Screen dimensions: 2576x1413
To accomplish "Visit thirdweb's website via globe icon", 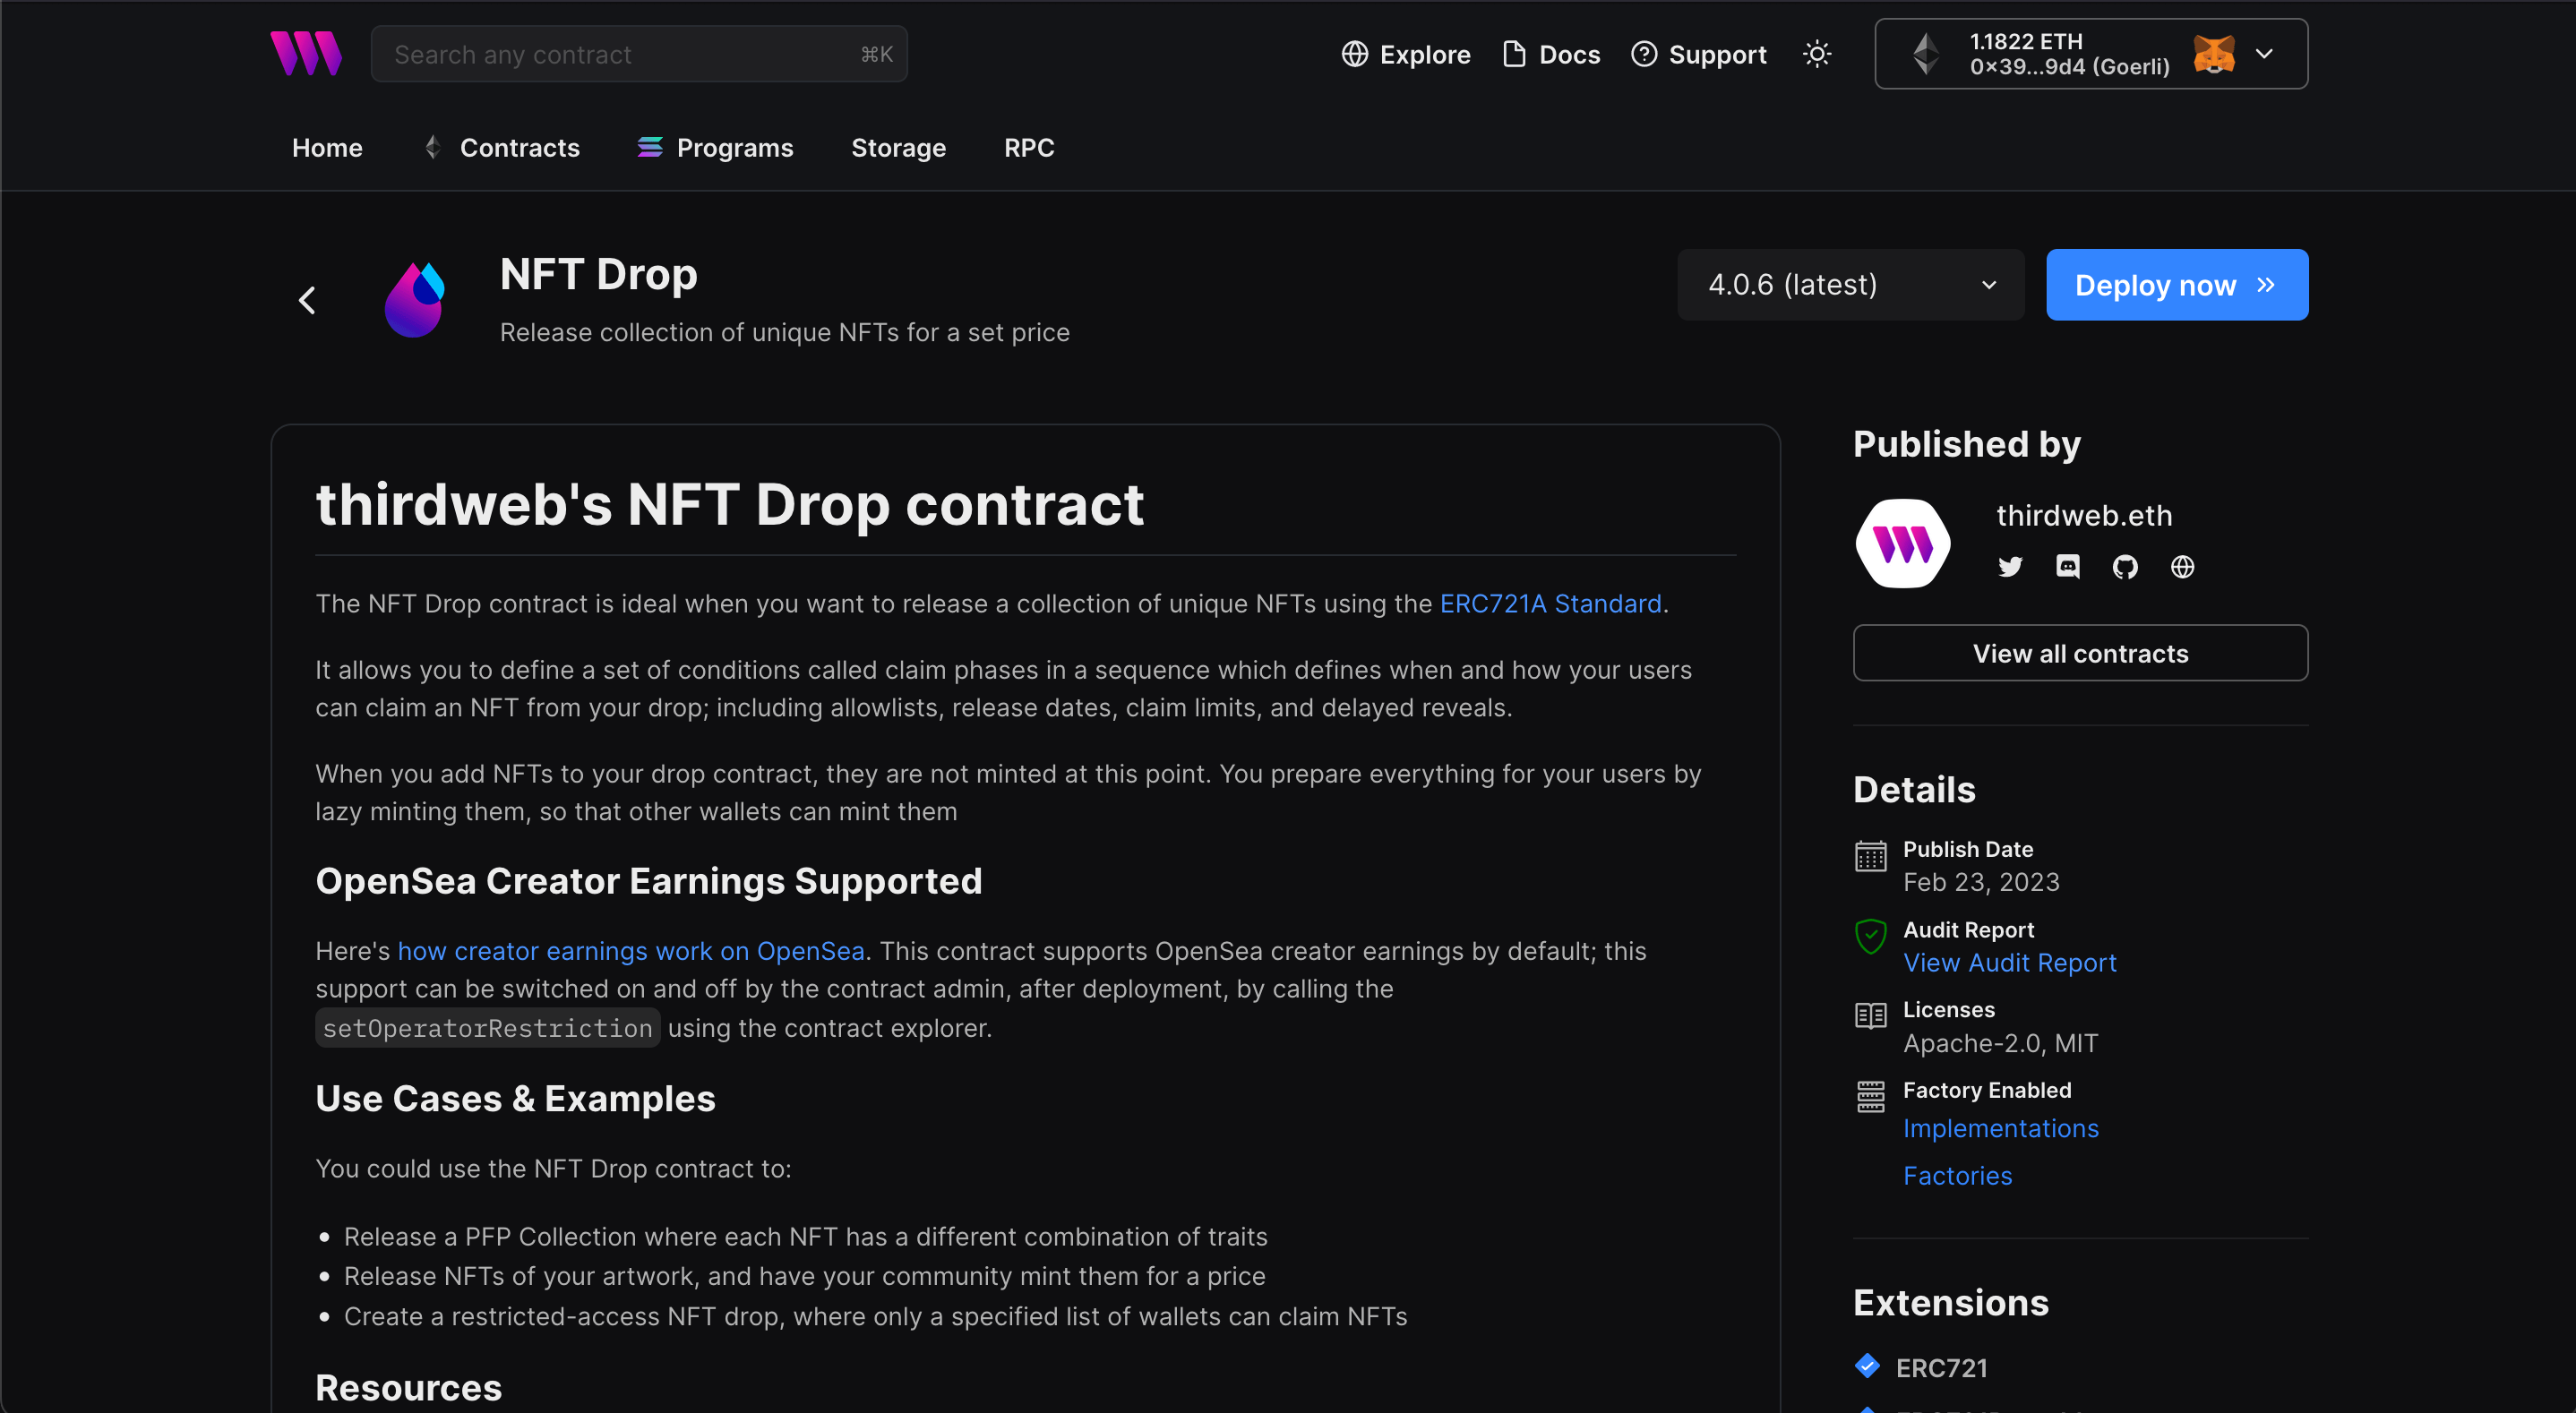I will (x=2182, y=567).
